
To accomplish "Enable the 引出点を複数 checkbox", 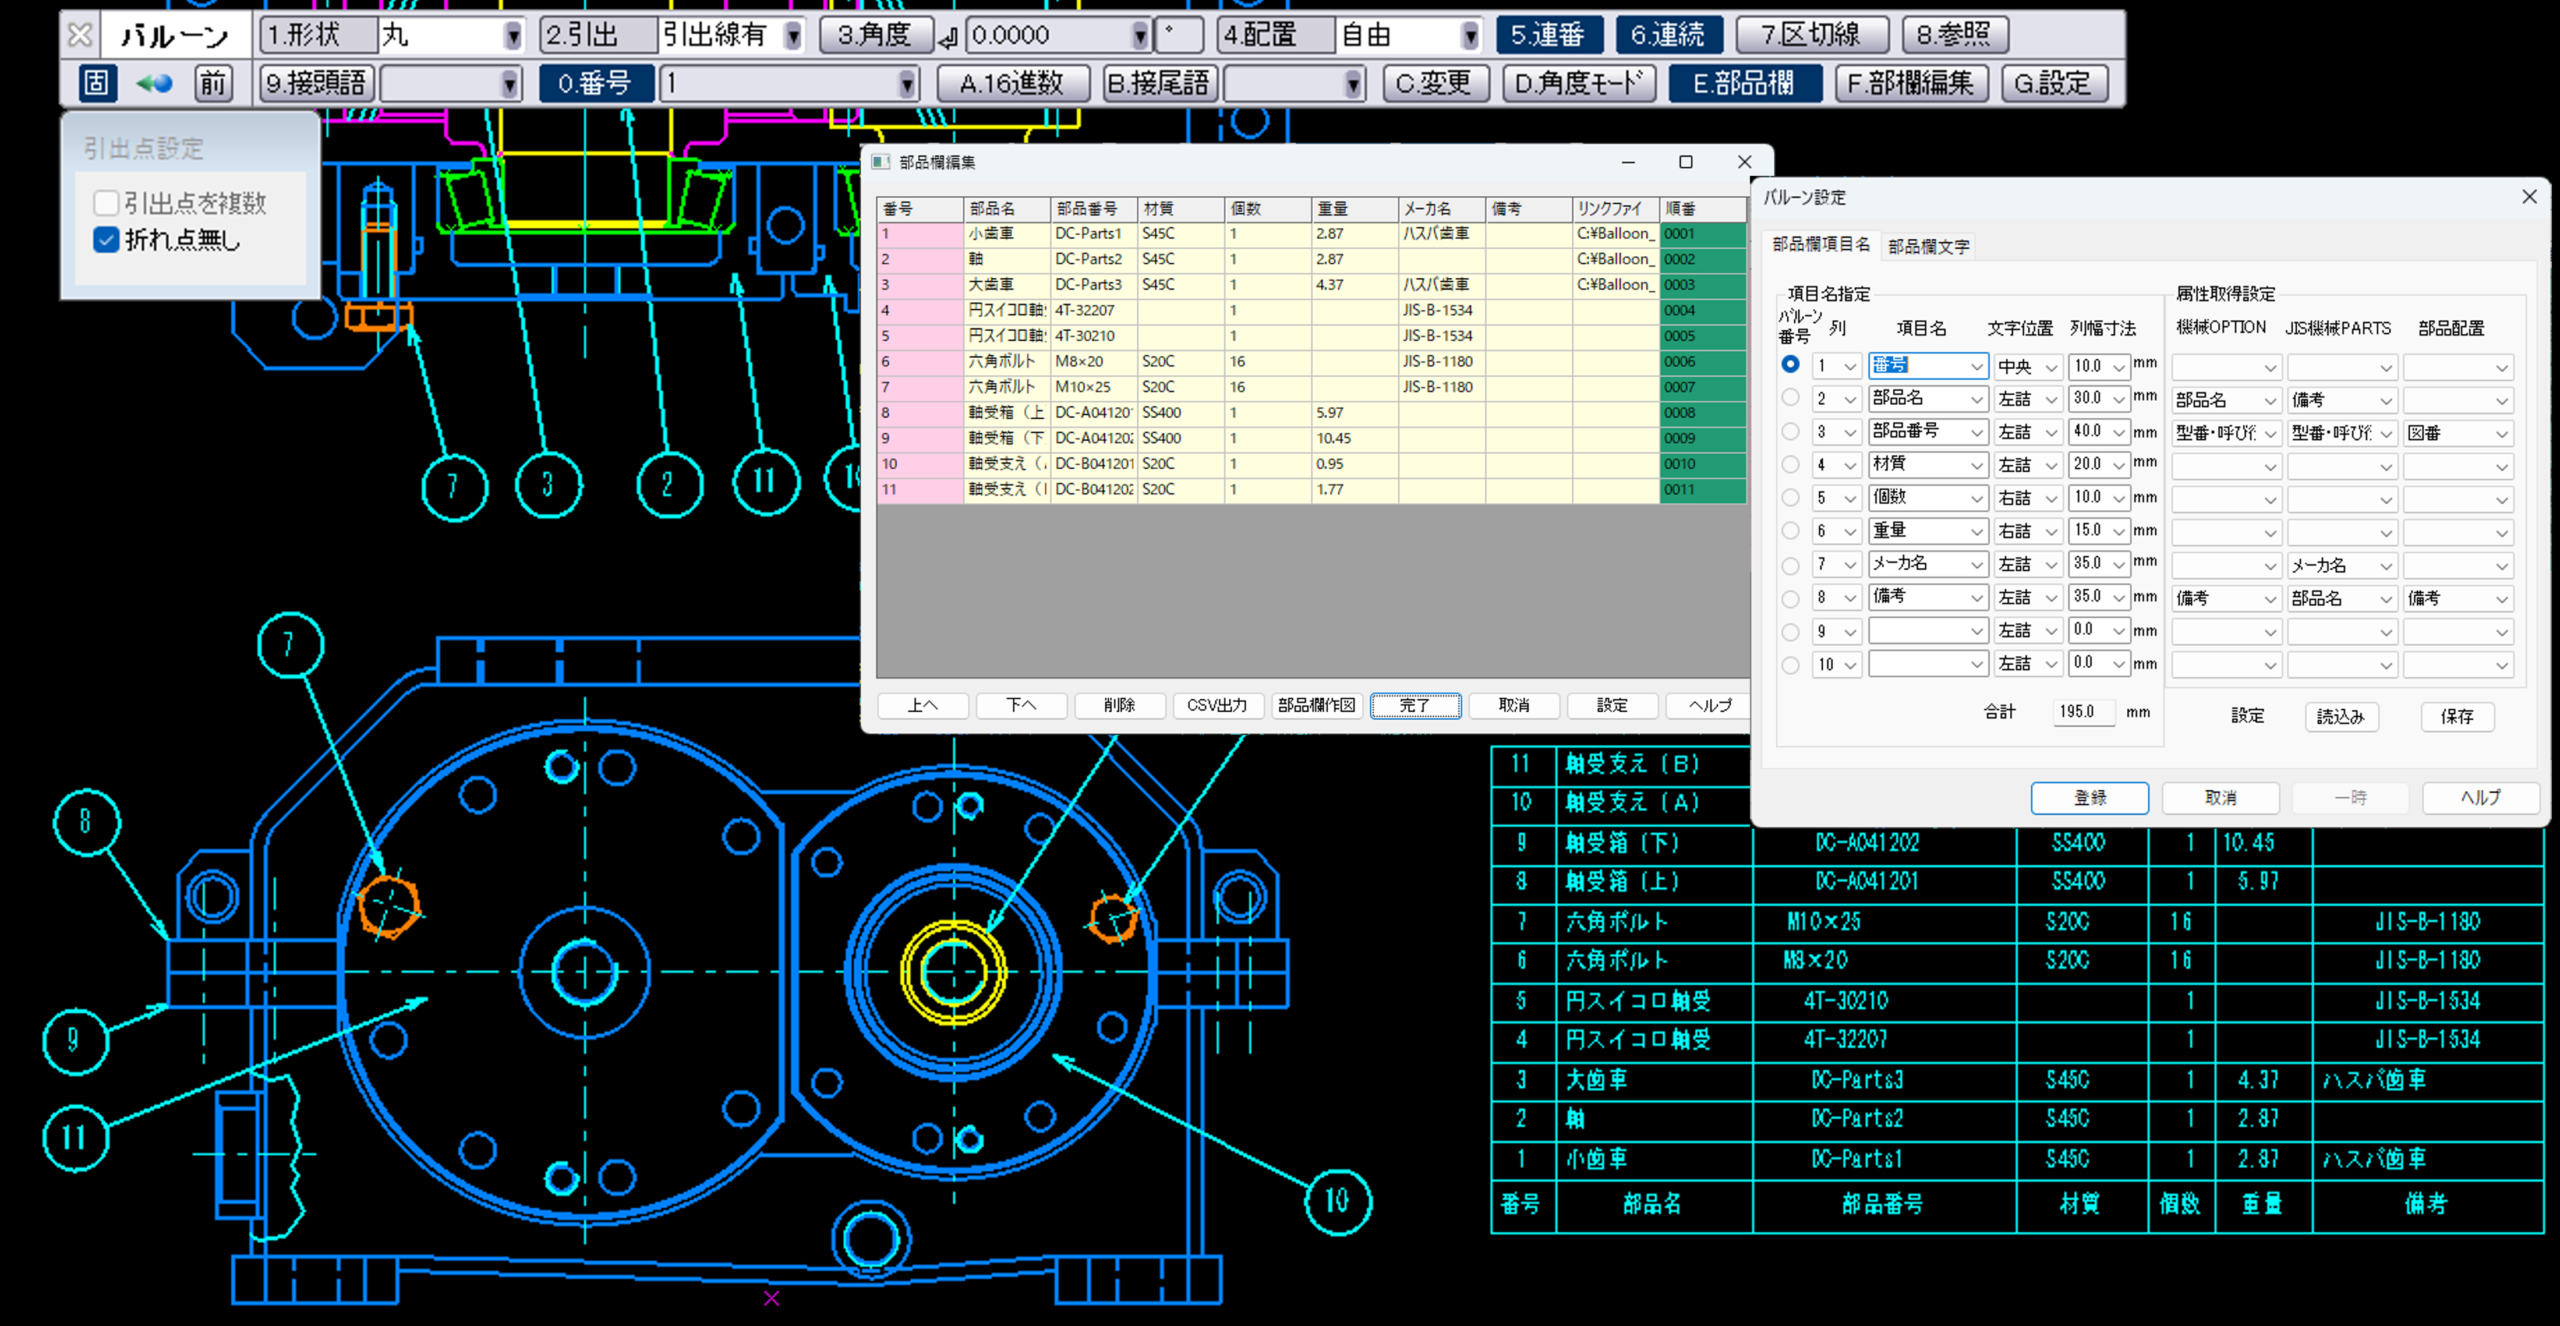I will [x=107, y=203].
